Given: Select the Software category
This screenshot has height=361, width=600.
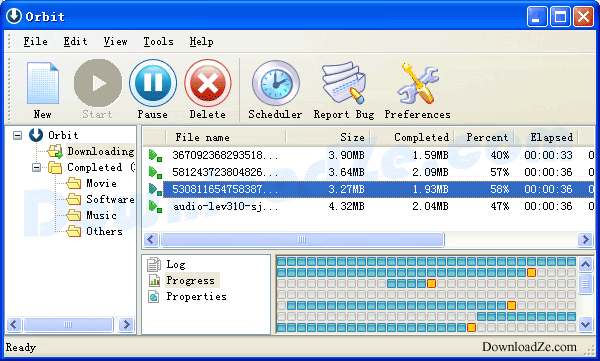Looking at the screenshot, I should 110,199.
